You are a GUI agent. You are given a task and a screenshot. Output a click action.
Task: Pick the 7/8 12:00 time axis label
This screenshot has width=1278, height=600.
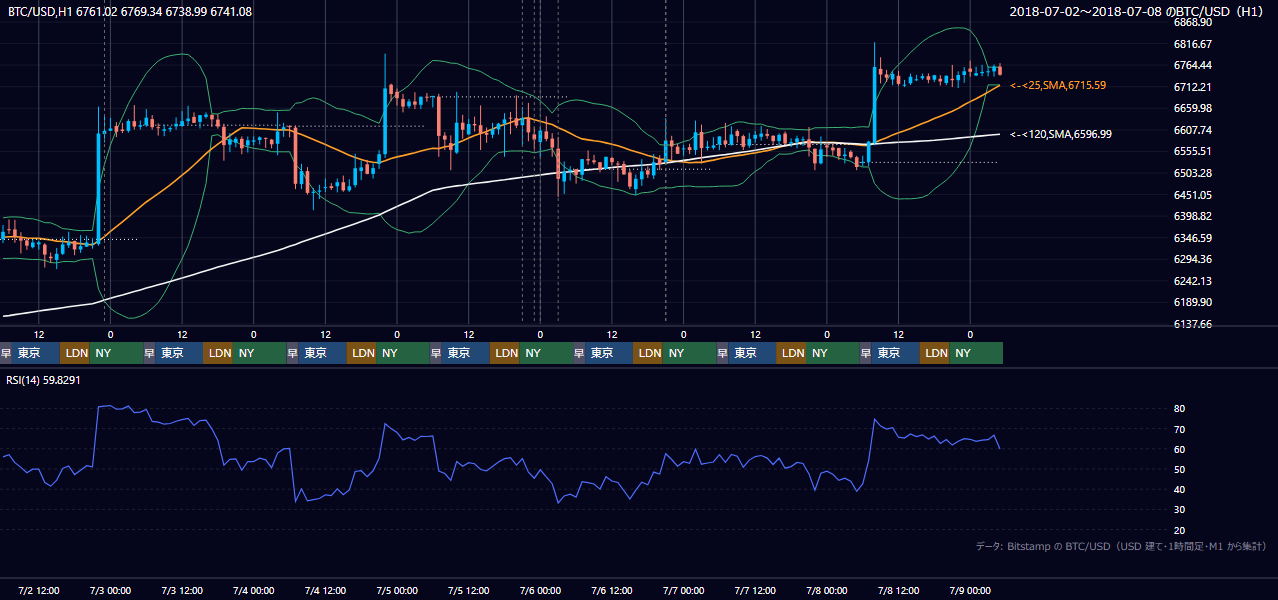899,590
